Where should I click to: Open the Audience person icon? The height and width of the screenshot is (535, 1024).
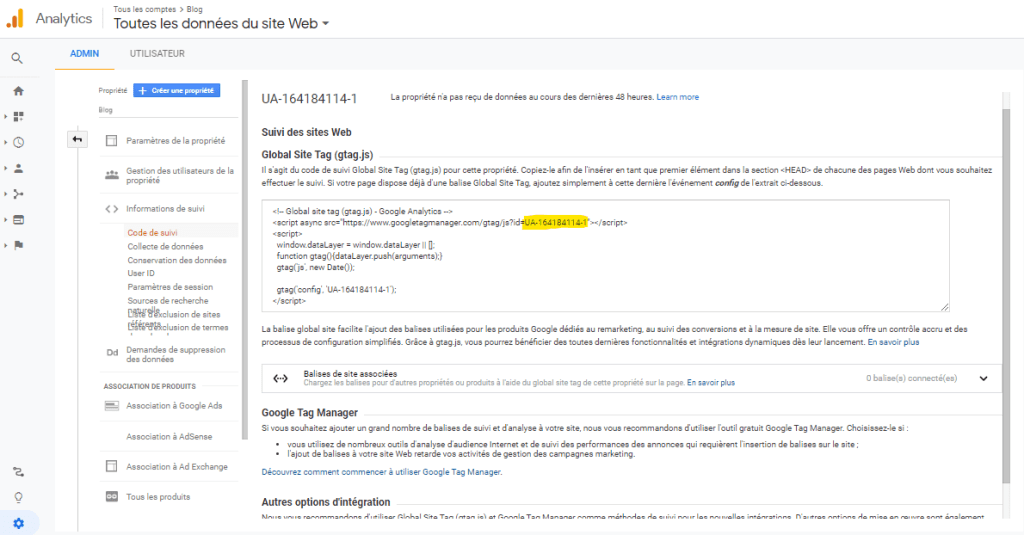pyautogui.click(x=18, y=168)
